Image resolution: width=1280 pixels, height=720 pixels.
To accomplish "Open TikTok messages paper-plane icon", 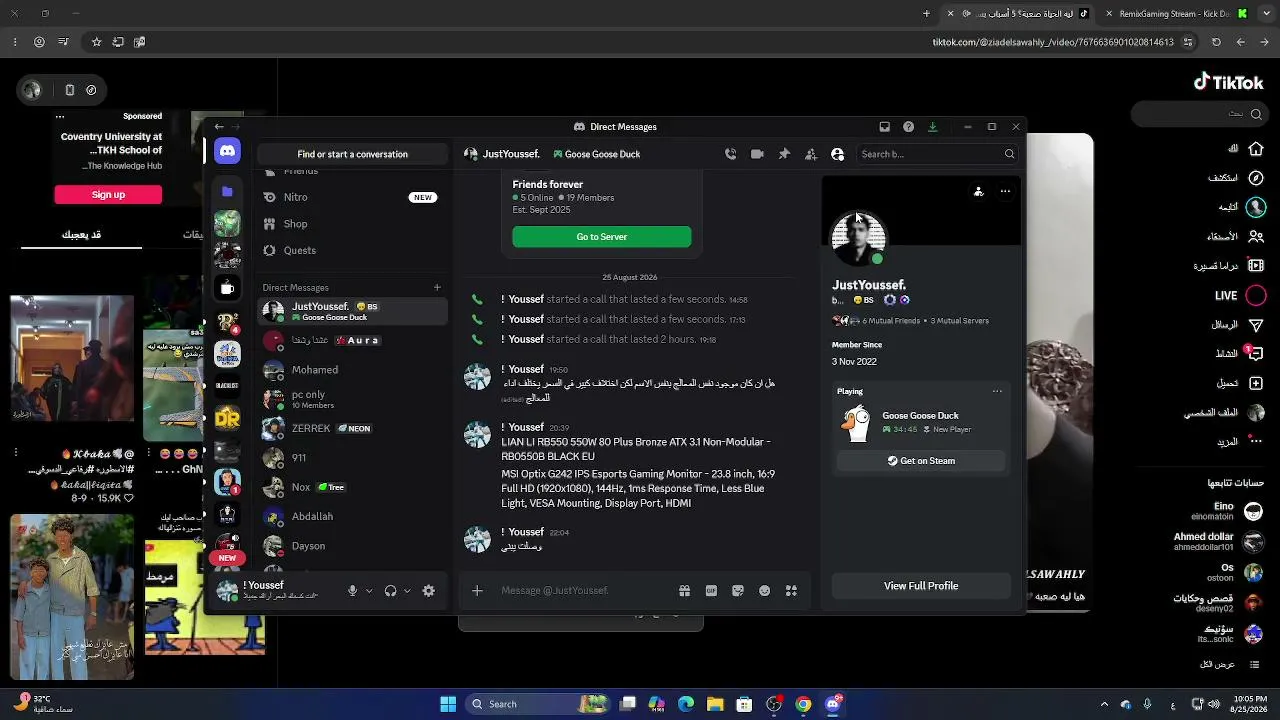I will pos(1256,325).
